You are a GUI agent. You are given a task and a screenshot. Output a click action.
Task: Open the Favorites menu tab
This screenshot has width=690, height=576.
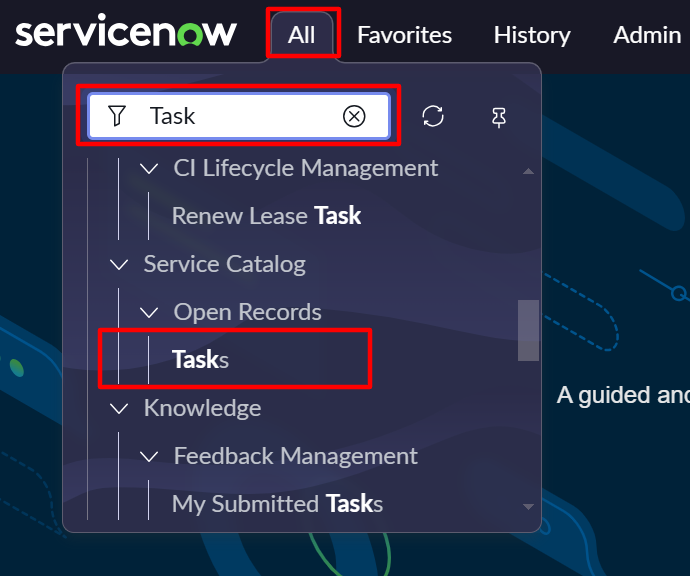pyautogui.click(x=404, y=35)
